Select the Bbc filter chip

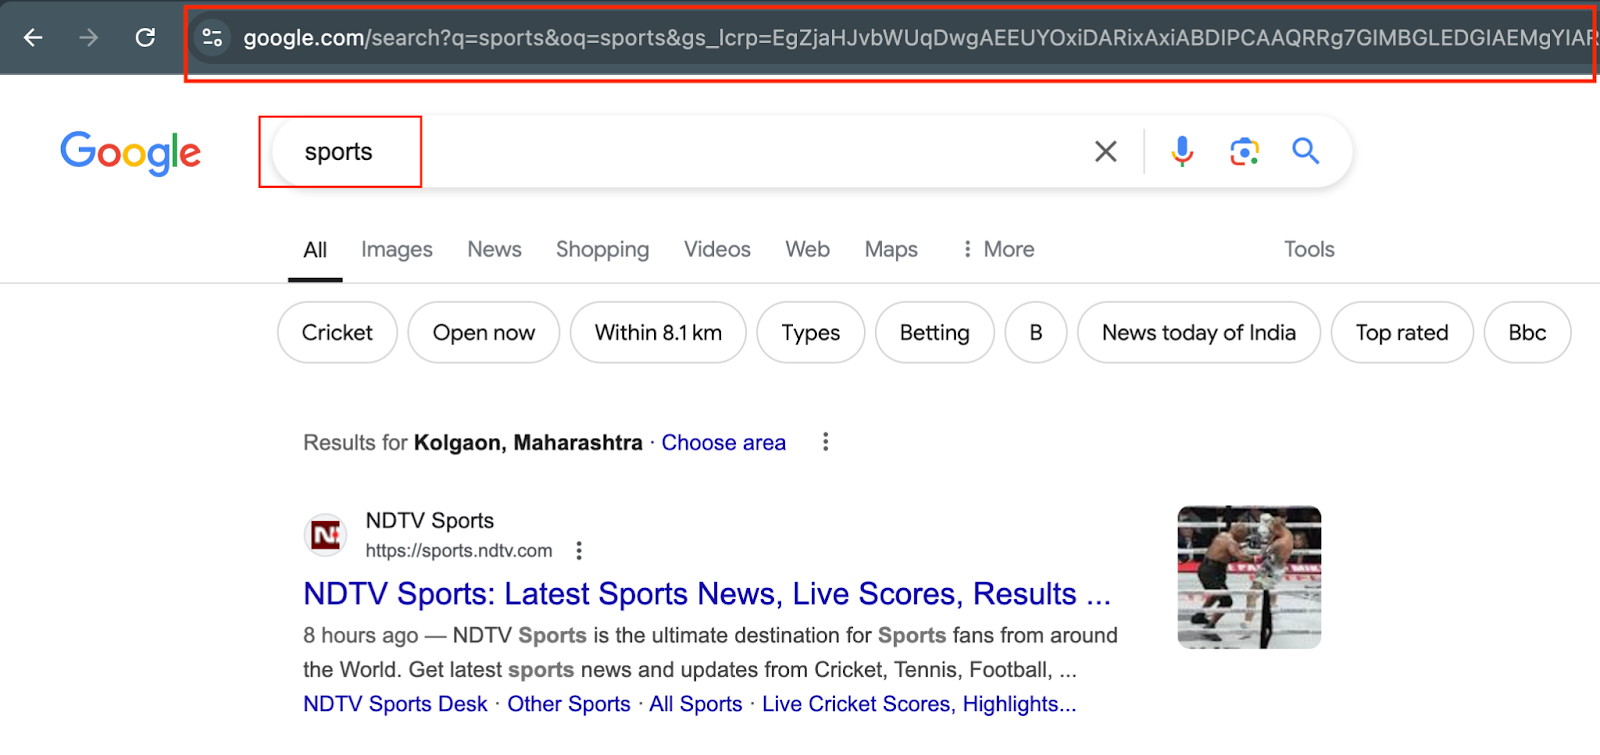click(1527, 332)
